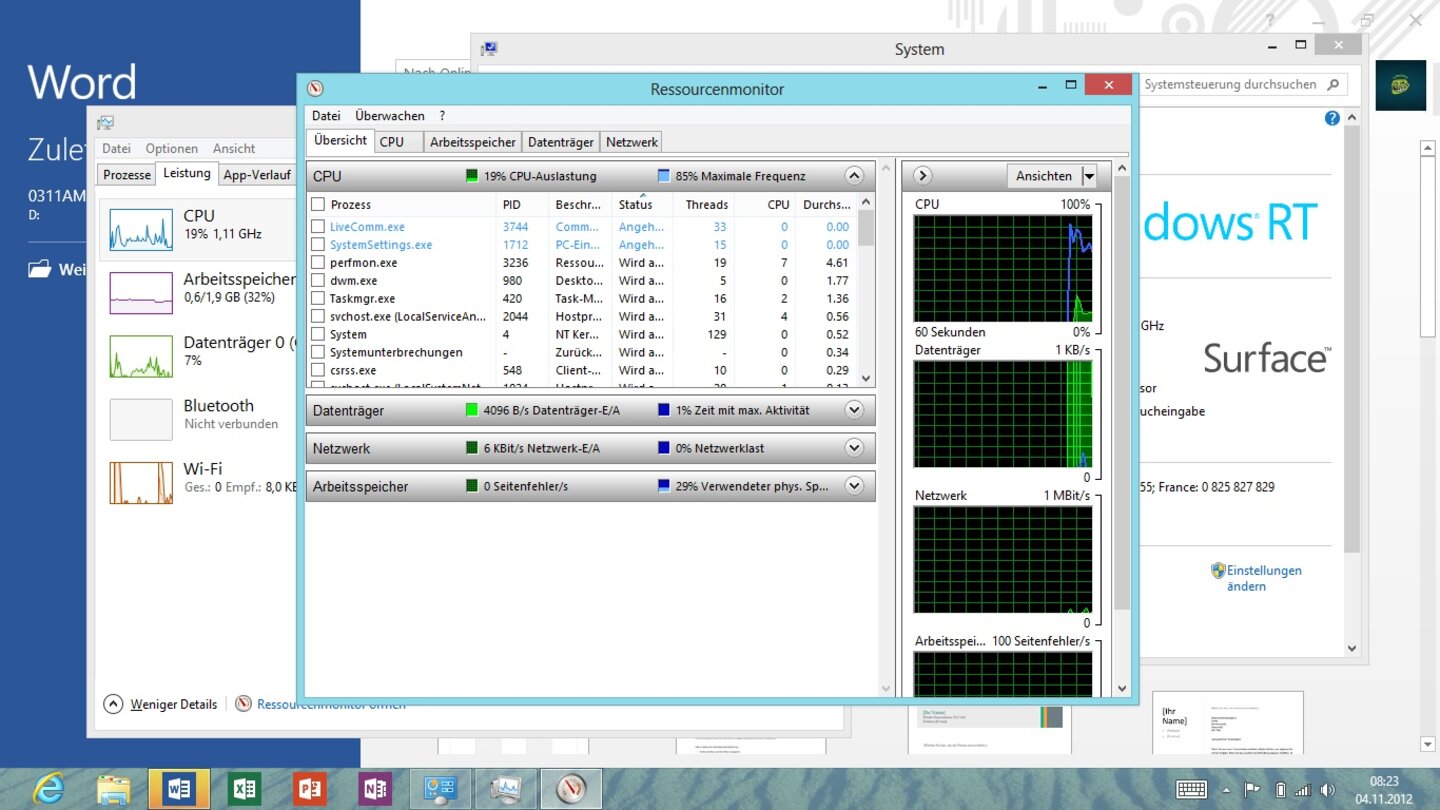1440x810 pixels.
Task: Click the graphs pane vertical scrollbar
Action: pos(1121,430)
